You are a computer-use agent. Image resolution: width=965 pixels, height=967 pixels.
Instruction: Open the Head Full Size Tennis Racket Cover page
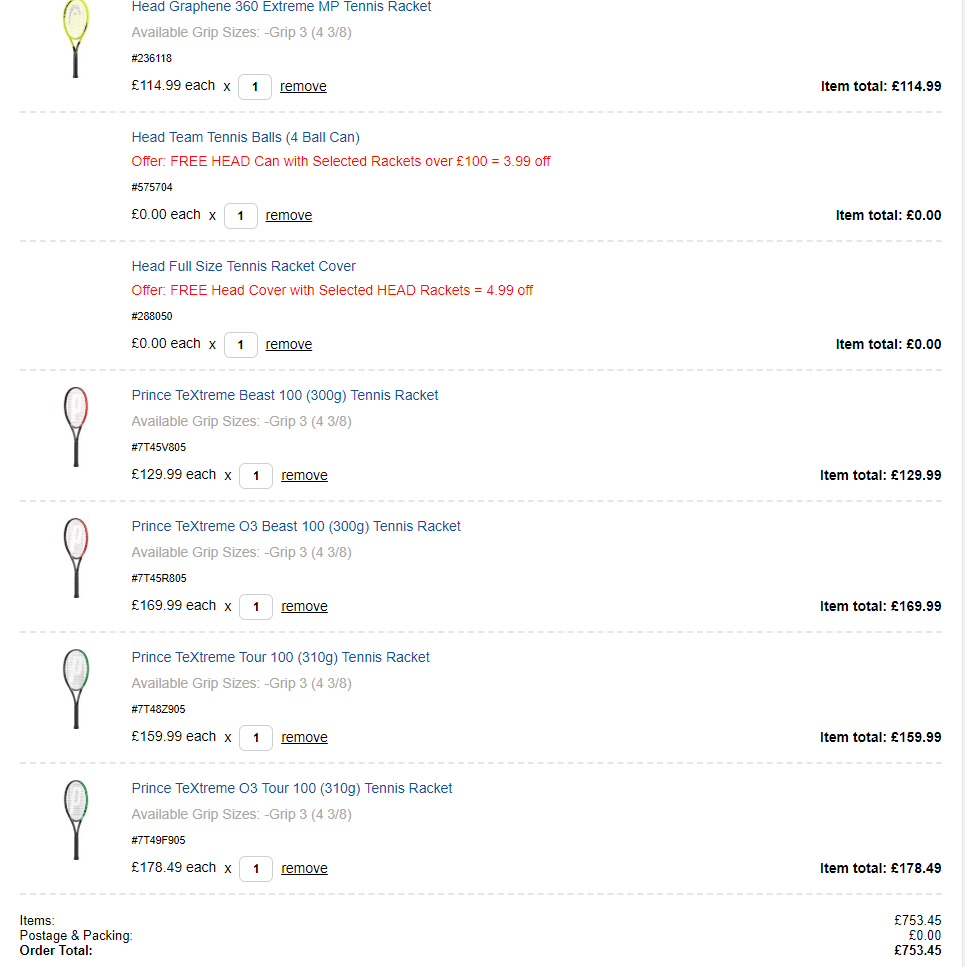[x=243, y=266]
